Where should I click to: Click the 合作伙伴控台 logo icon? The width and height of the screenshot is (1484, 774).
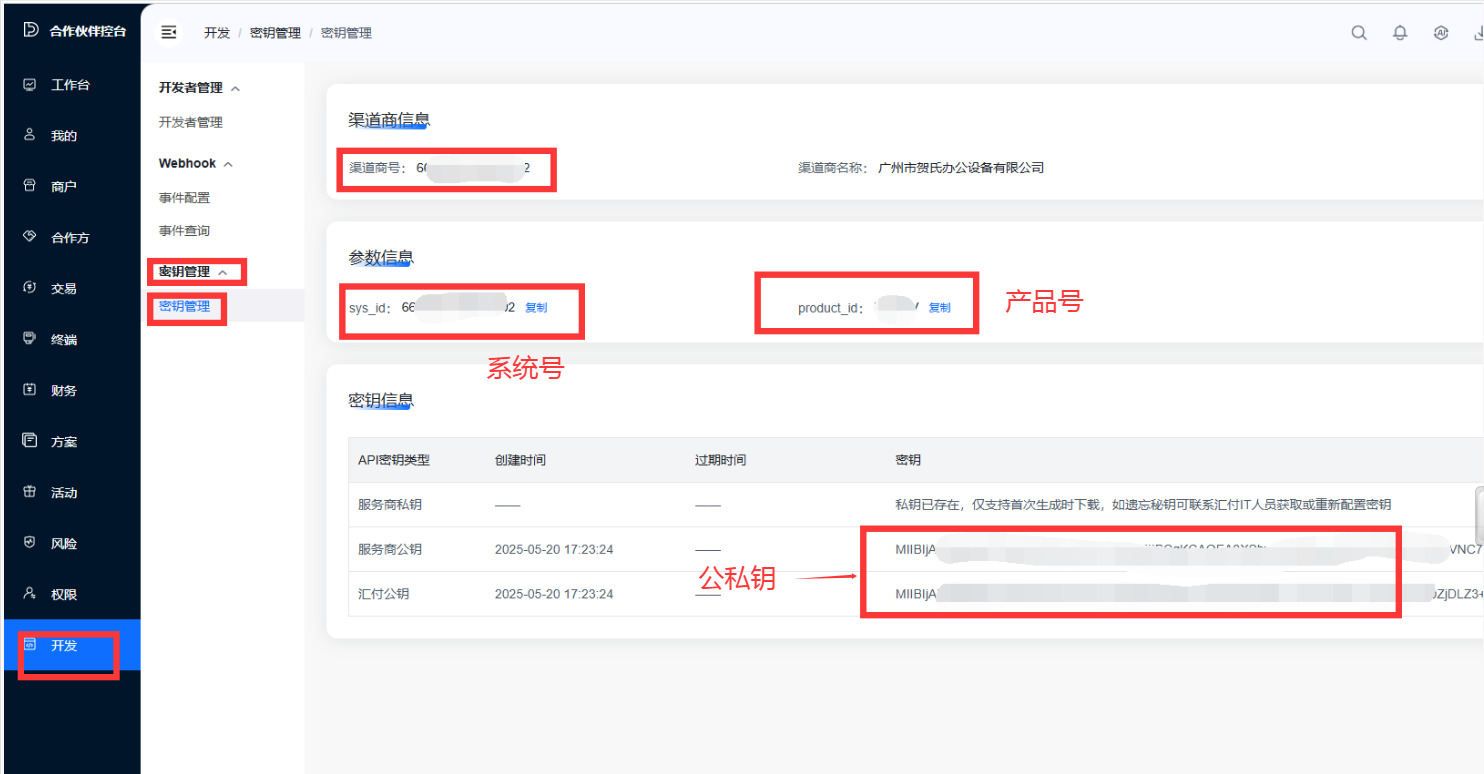[x=31, y=30]
